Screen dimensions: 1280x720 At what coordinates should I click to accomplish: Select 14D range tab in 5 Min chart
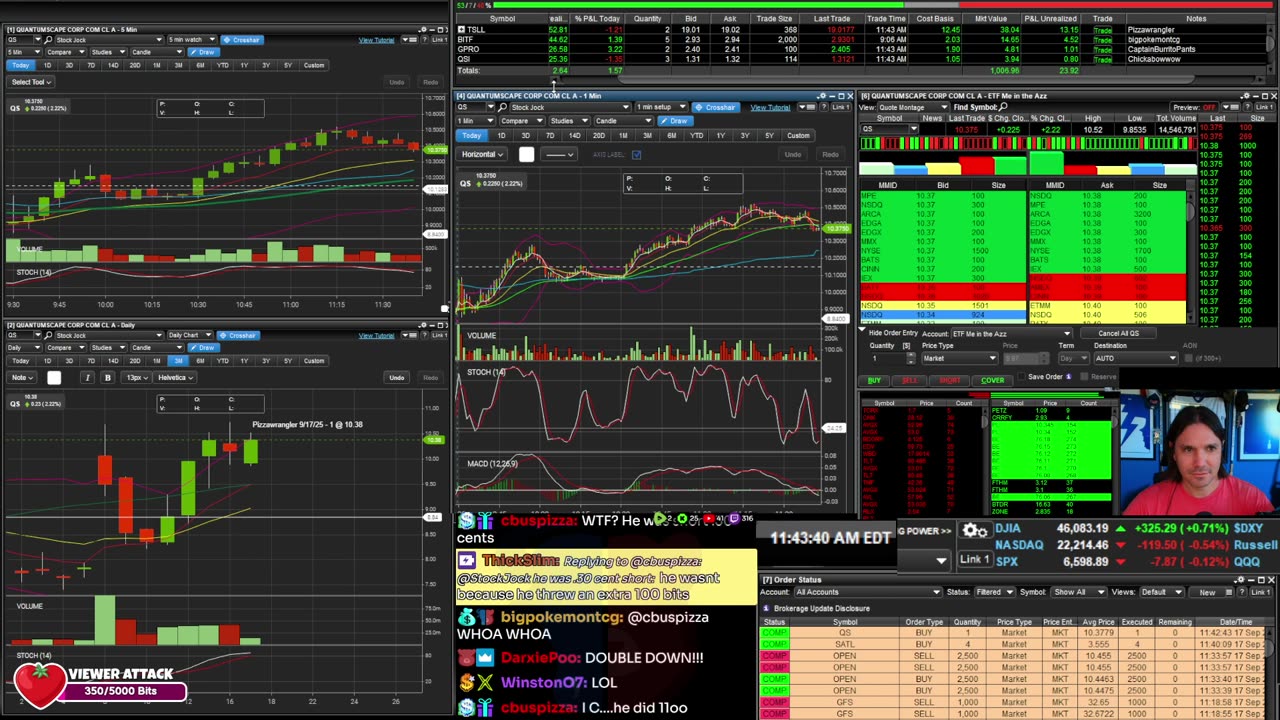coord(113,65)
